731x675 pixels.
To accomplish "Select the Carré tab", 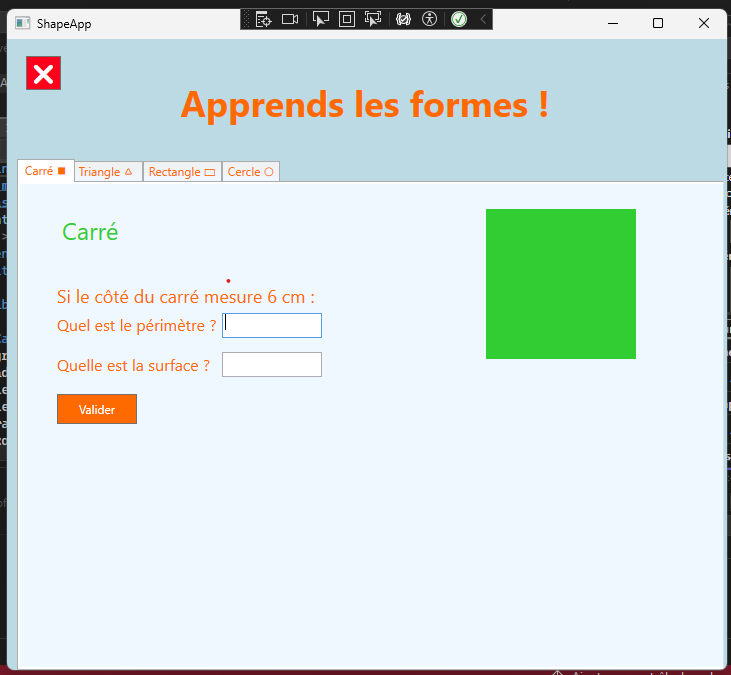I will tap(46, 171).
